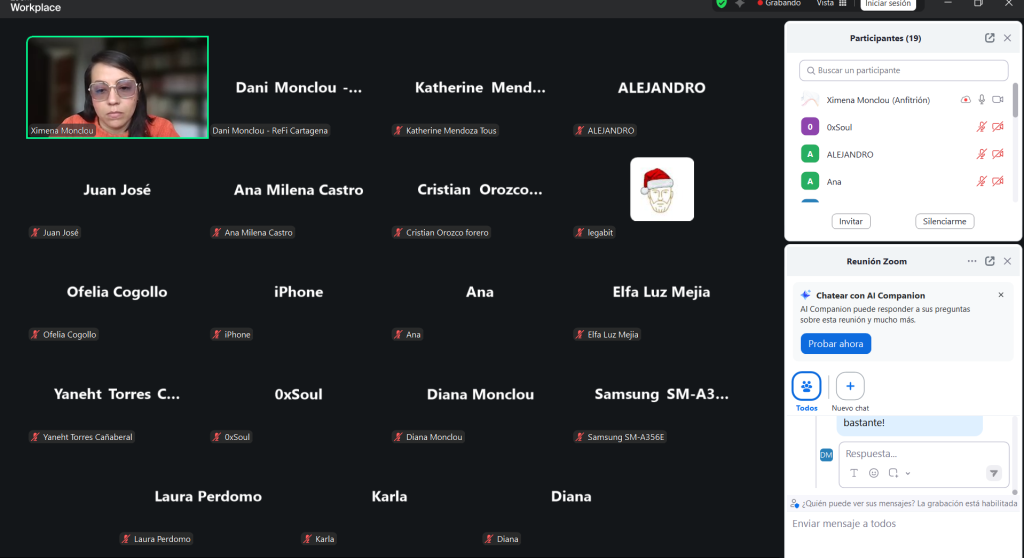The width and height of the screenshot is (1024, 558).
Task: Pop out the Participantes panel
Action: point(989,38)
